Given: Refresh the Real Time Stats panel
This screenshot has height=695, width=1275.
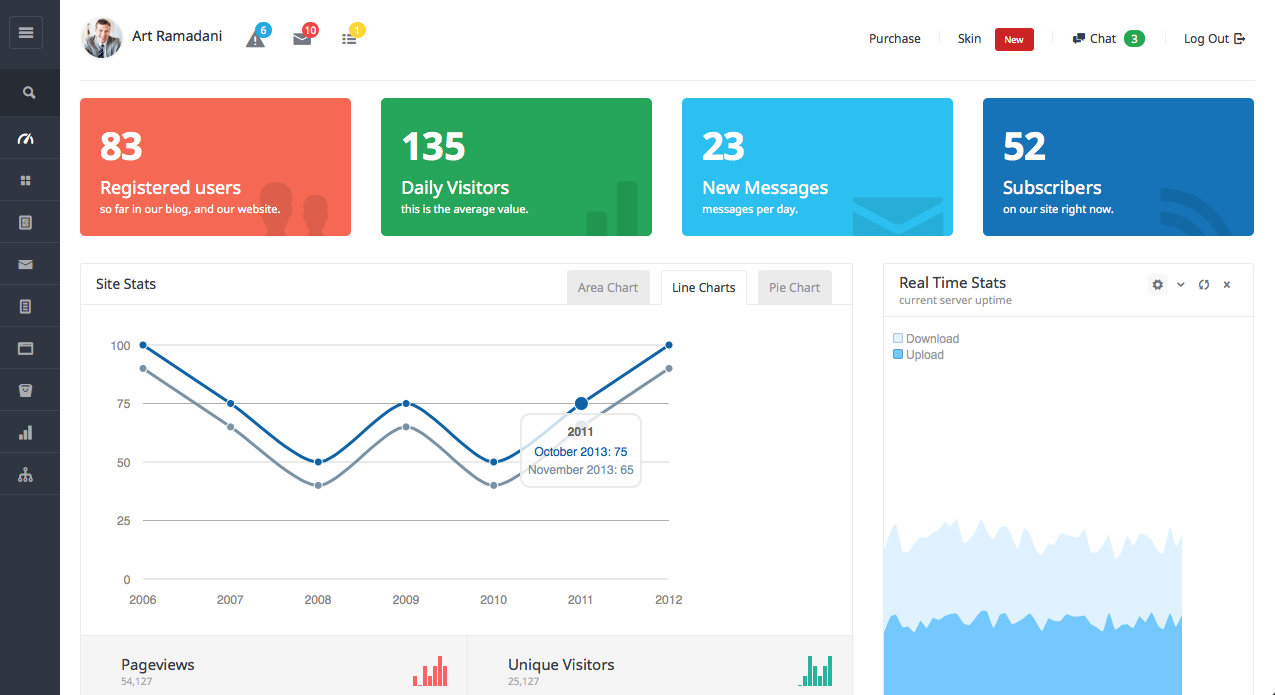Looking at the screenshot, I should click(x=1204, y=285).
